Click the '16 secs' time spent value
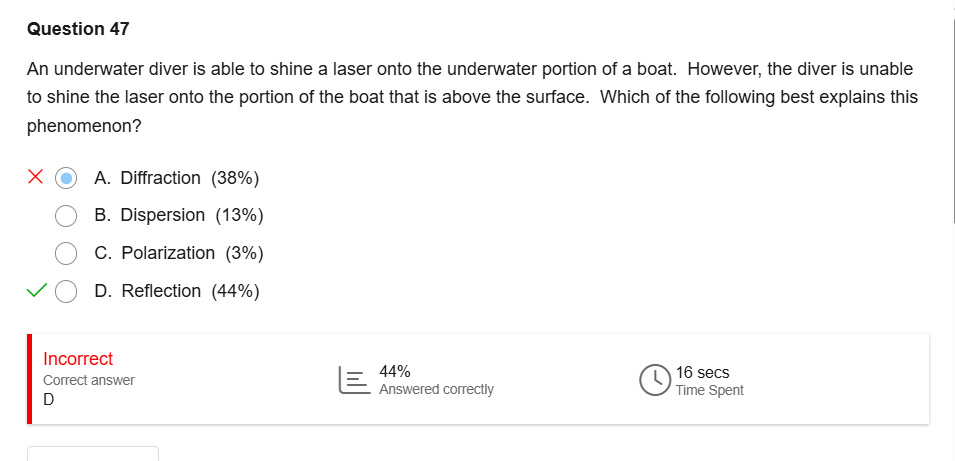Viewport: 955px width, 461px height. (702, 372)
